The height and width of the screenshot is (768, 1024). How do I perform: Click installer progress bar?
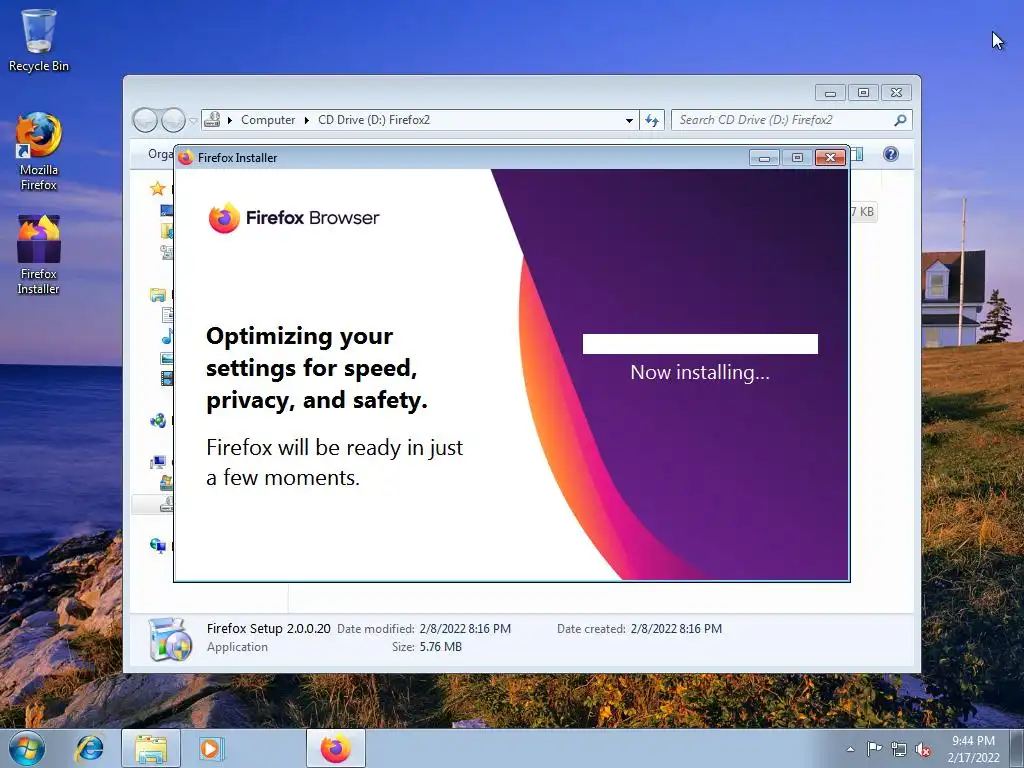(700, 344)
